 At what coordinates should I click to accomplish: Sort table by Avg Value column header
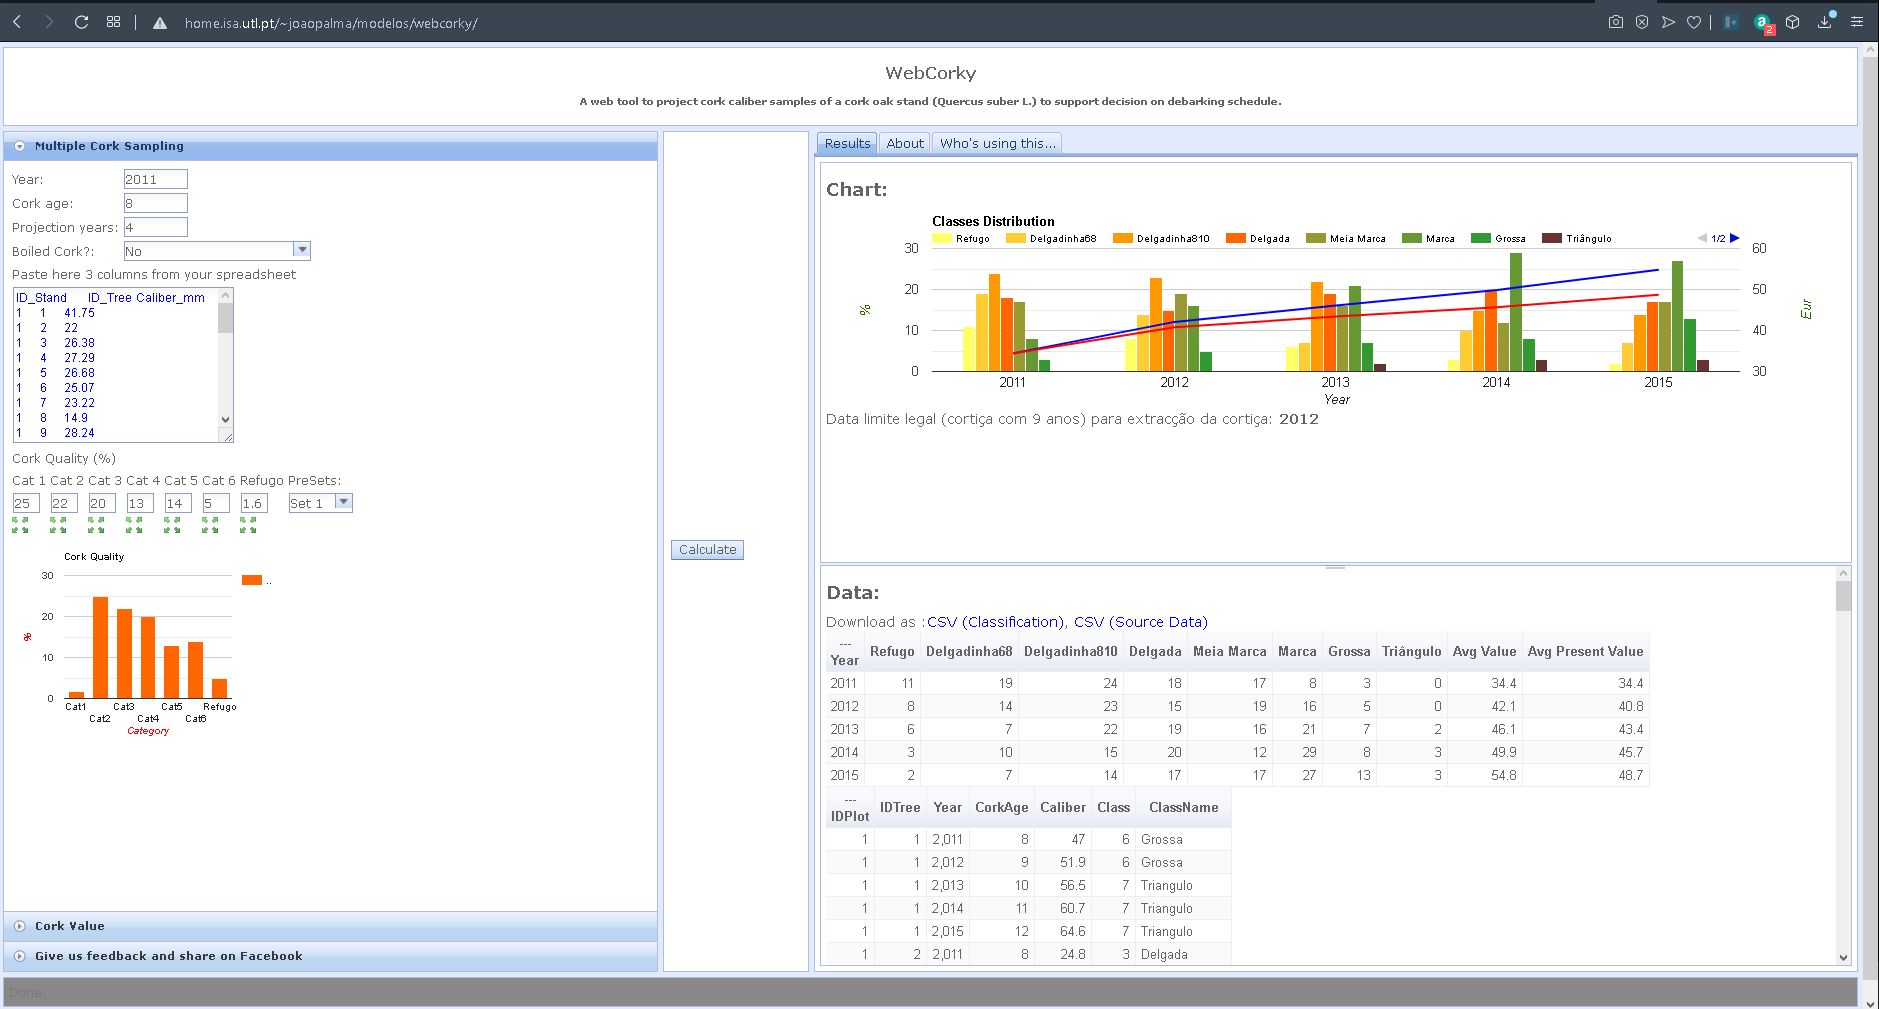[1484, 651]
